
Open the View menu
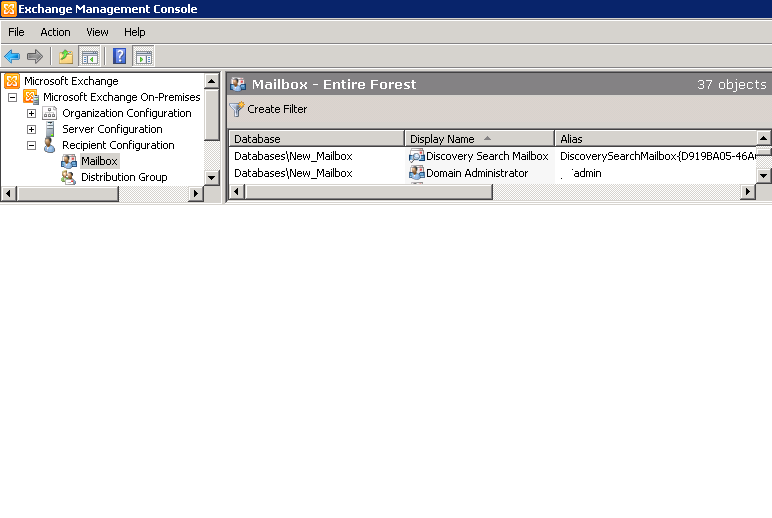pyautogui.click(x=97, y=32)
